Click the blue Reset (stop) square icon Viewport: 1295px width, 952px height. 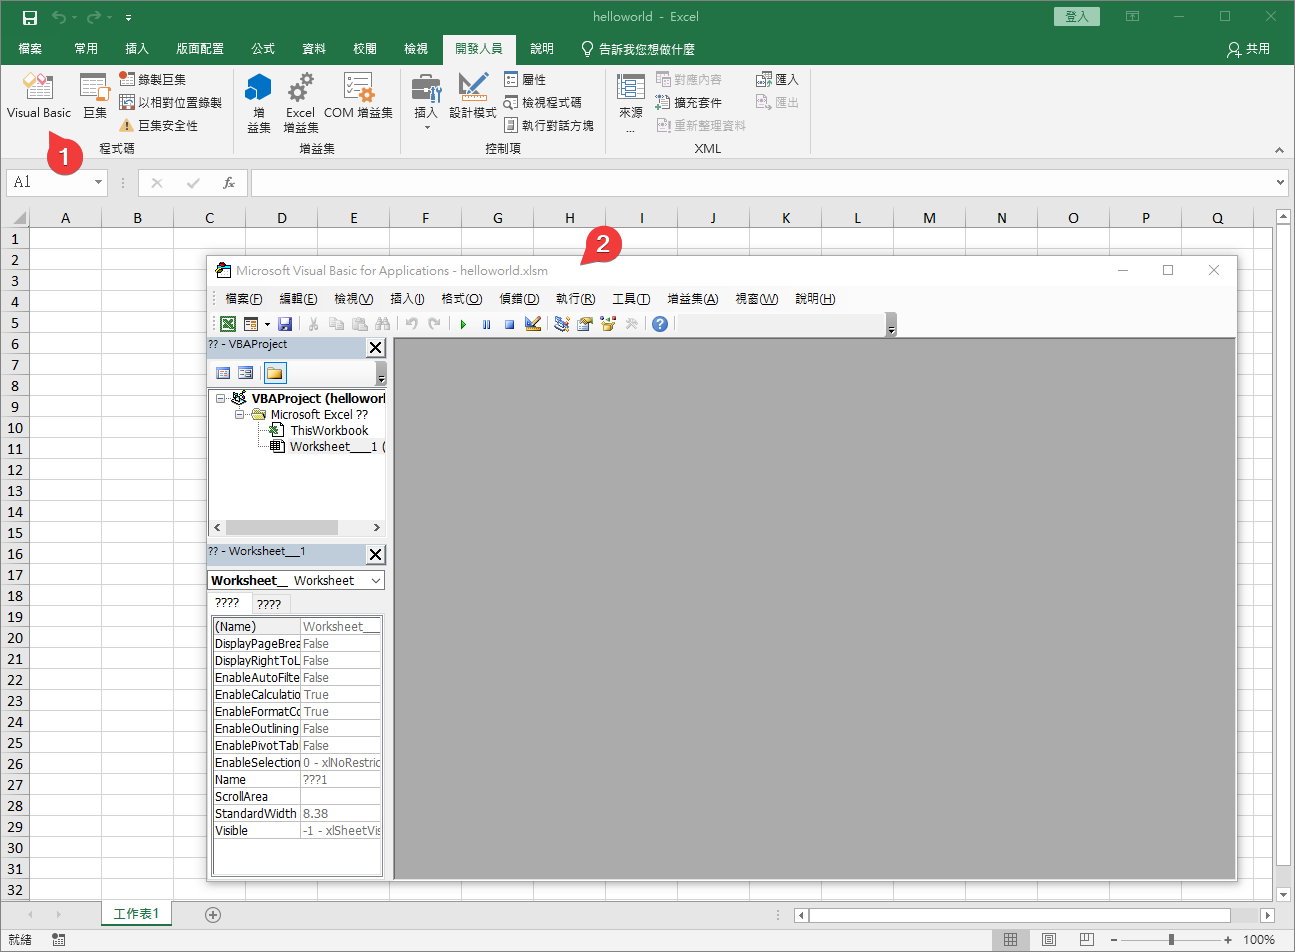pos(509,324)
